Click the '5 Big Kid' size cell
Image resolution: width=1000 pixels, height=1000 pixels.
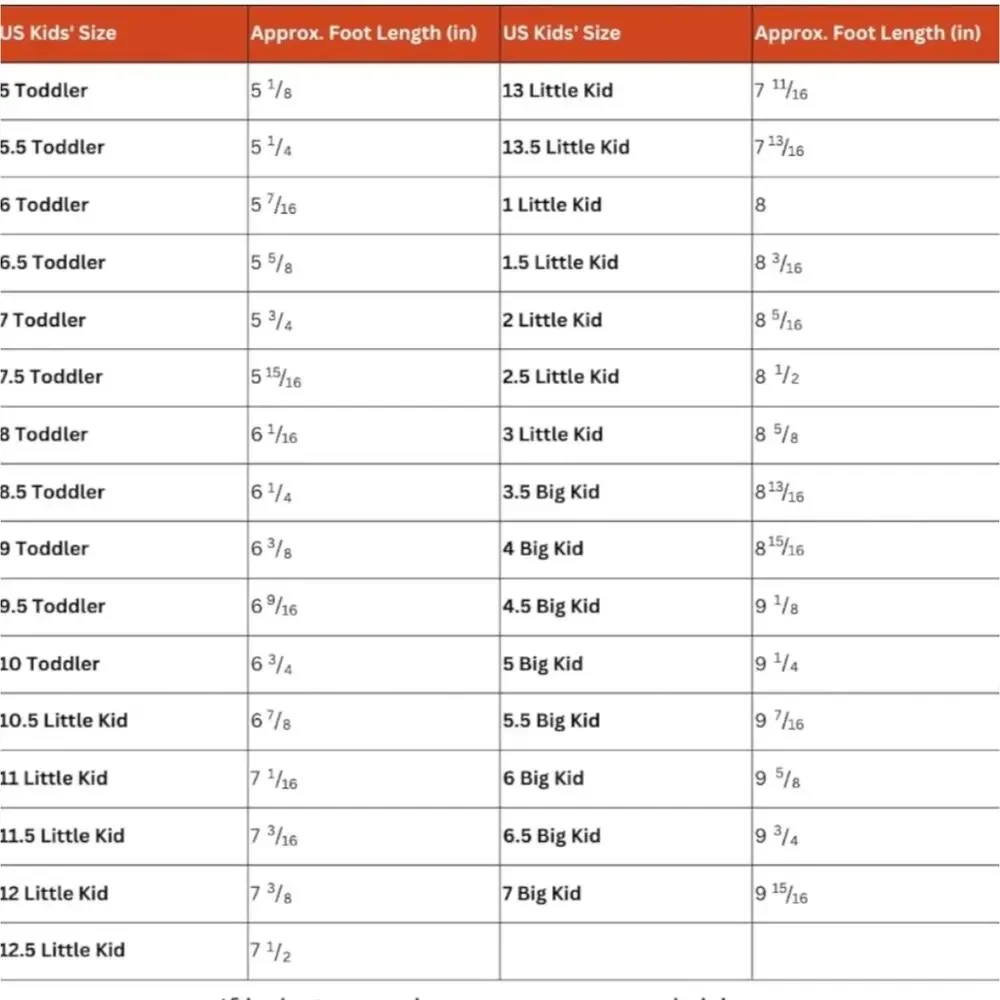543,664
